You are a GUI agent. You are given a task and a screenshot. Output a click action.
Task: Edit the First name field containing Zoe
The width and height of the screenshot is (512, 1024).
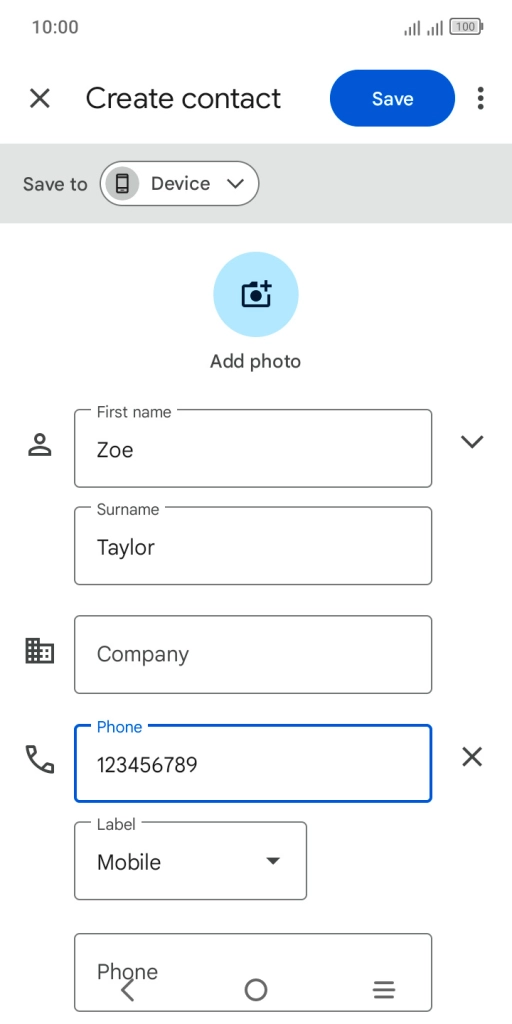pyautogui.click(x=253, y=448)
